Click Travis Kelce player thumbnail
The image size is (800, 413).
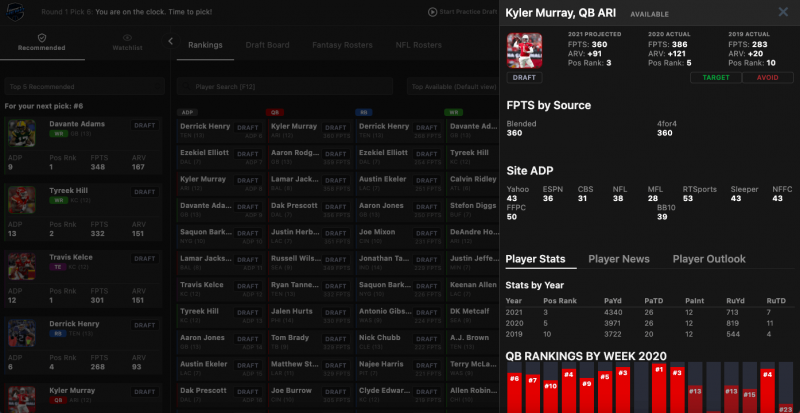click(20, 267)
